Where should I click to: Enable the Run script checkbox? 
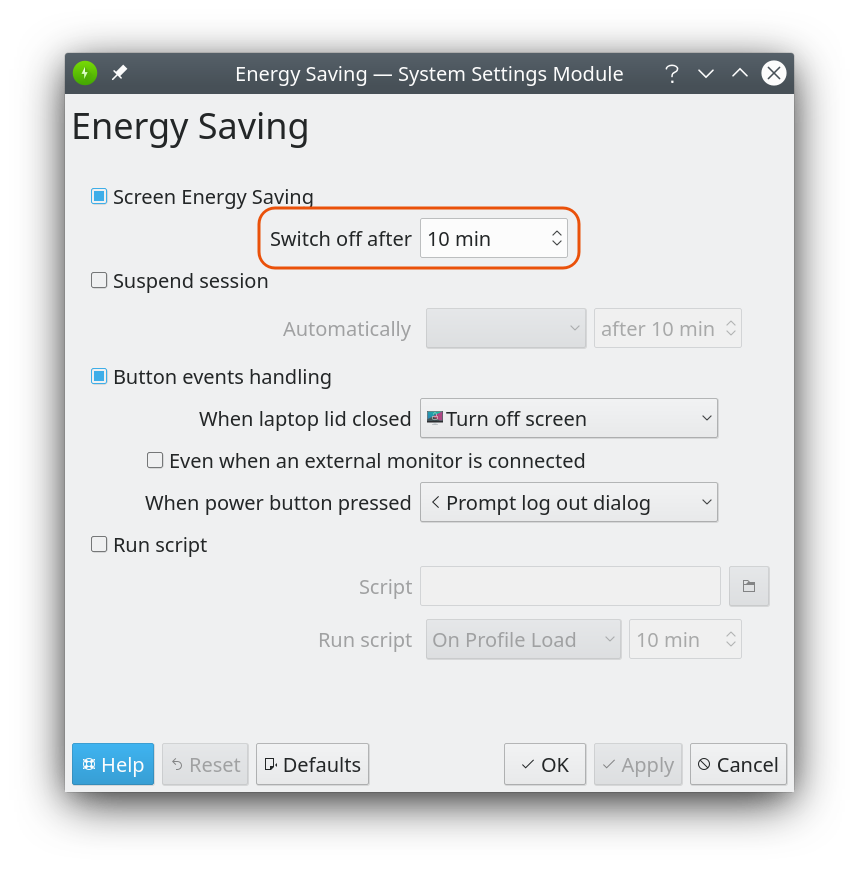point(99,545)
